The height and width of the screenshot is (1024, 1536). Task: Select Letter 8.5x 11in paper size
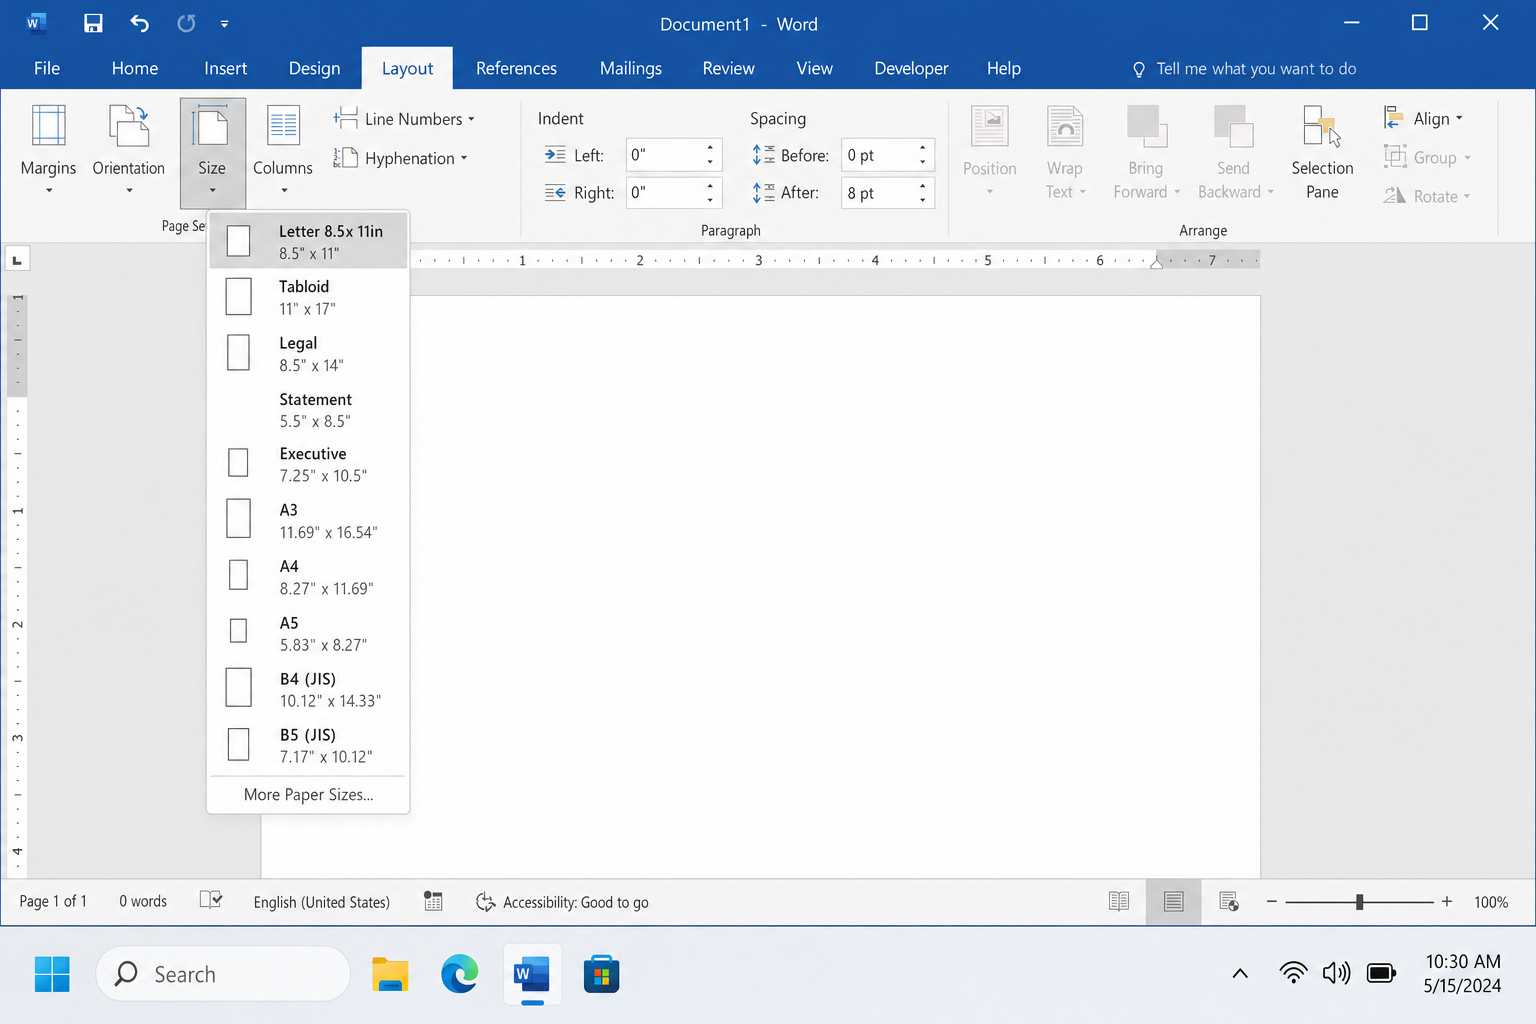[308, 241]
